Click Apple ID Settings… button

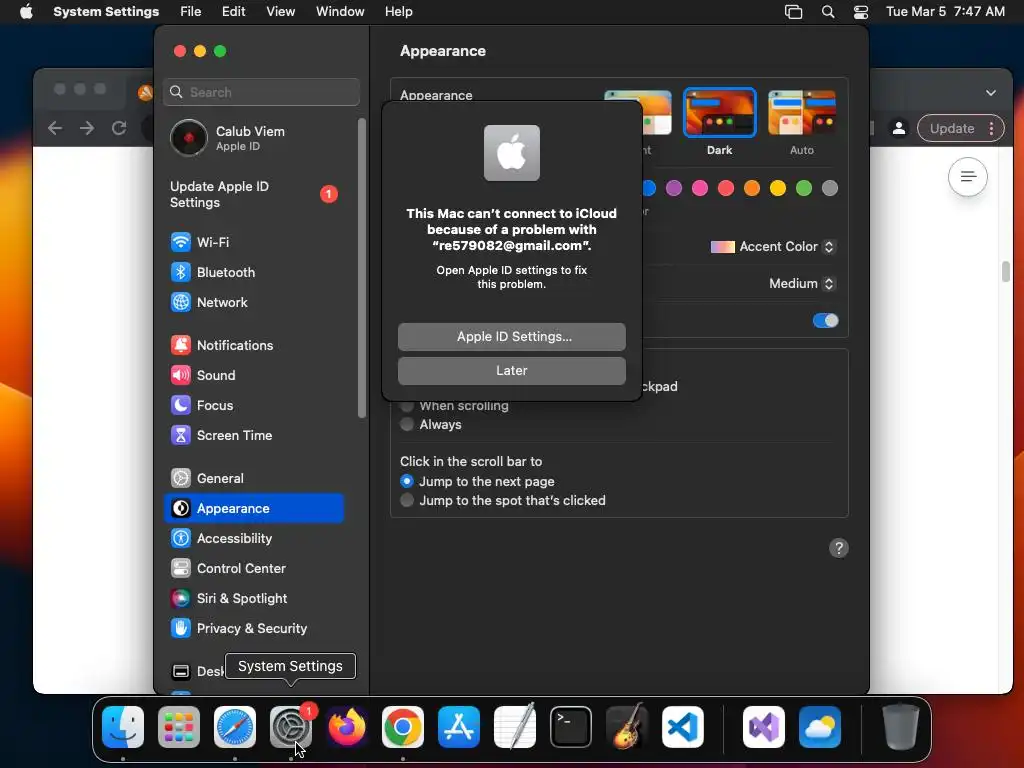512,337
